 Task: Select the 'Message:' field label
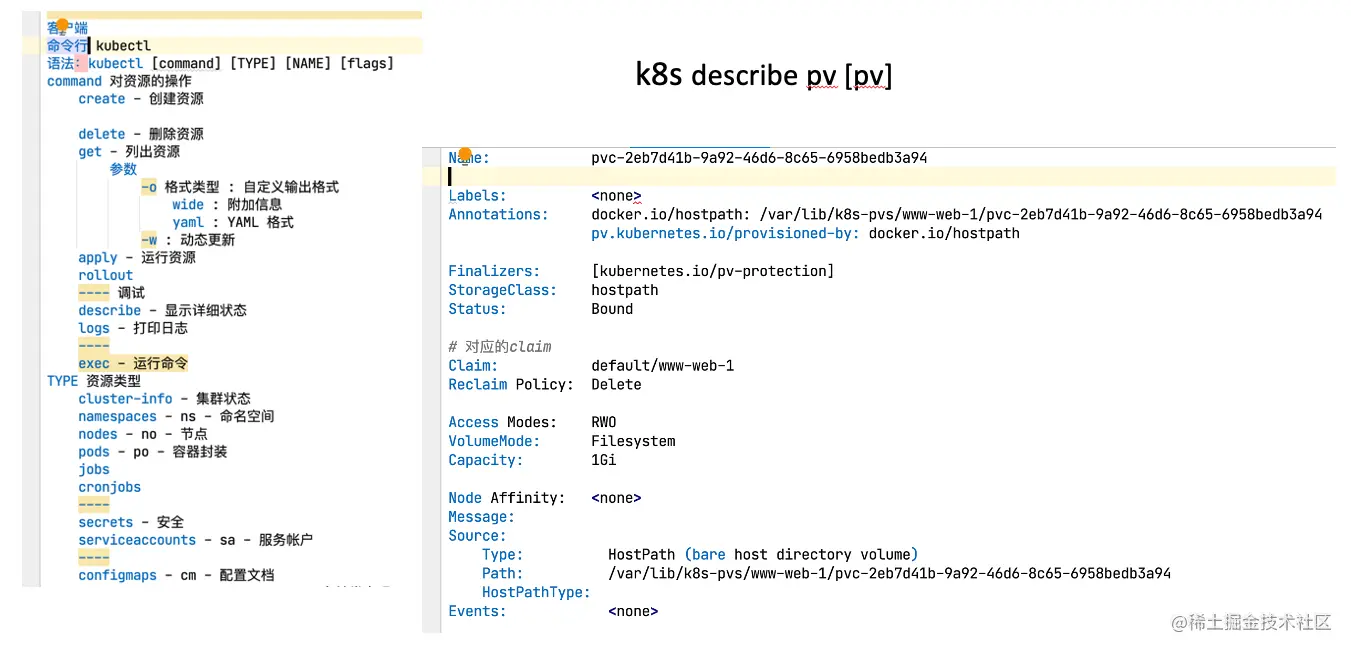tap(481, 517)
